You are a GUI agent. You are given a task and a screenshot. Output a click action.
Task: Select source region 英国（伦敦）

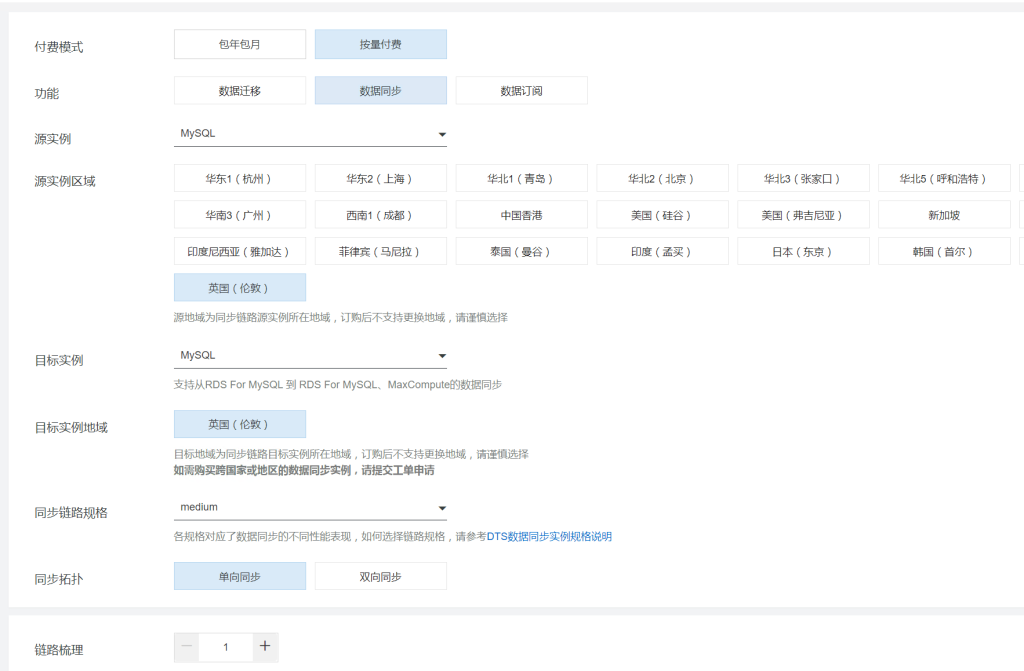pyautogui.click(x=240, y=287)
